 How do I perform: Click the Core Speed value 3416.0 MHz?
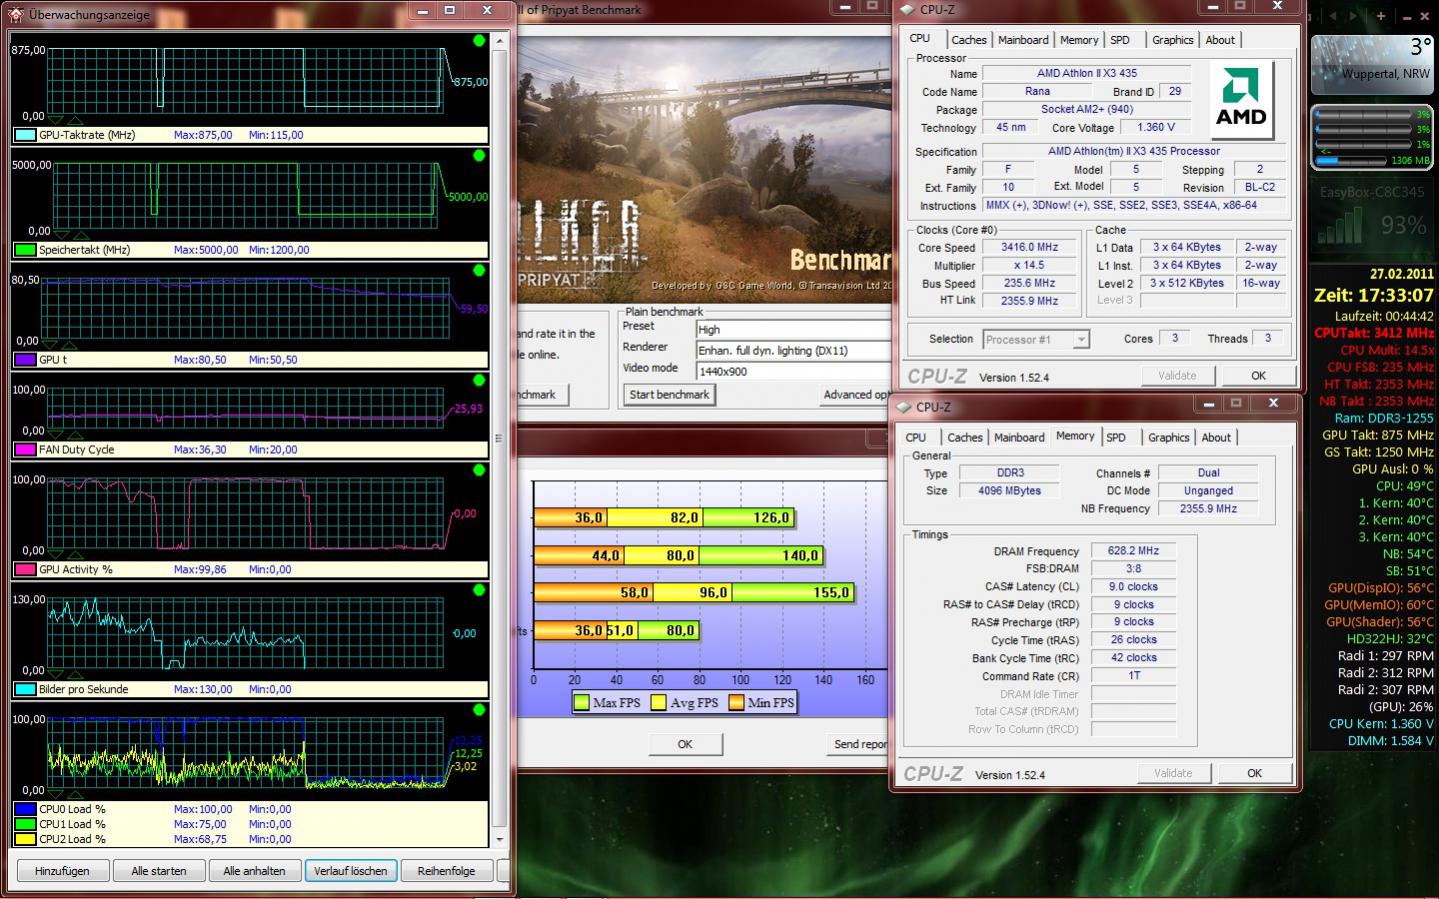pos(1029,247)
